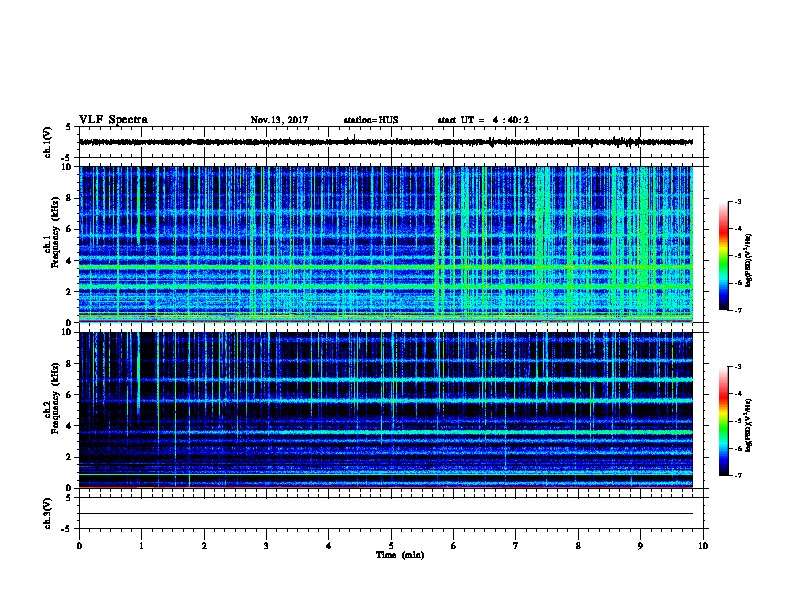
Task: Click inside the ch.2 spectrogram panel
Action: click(x=386, y=410)
